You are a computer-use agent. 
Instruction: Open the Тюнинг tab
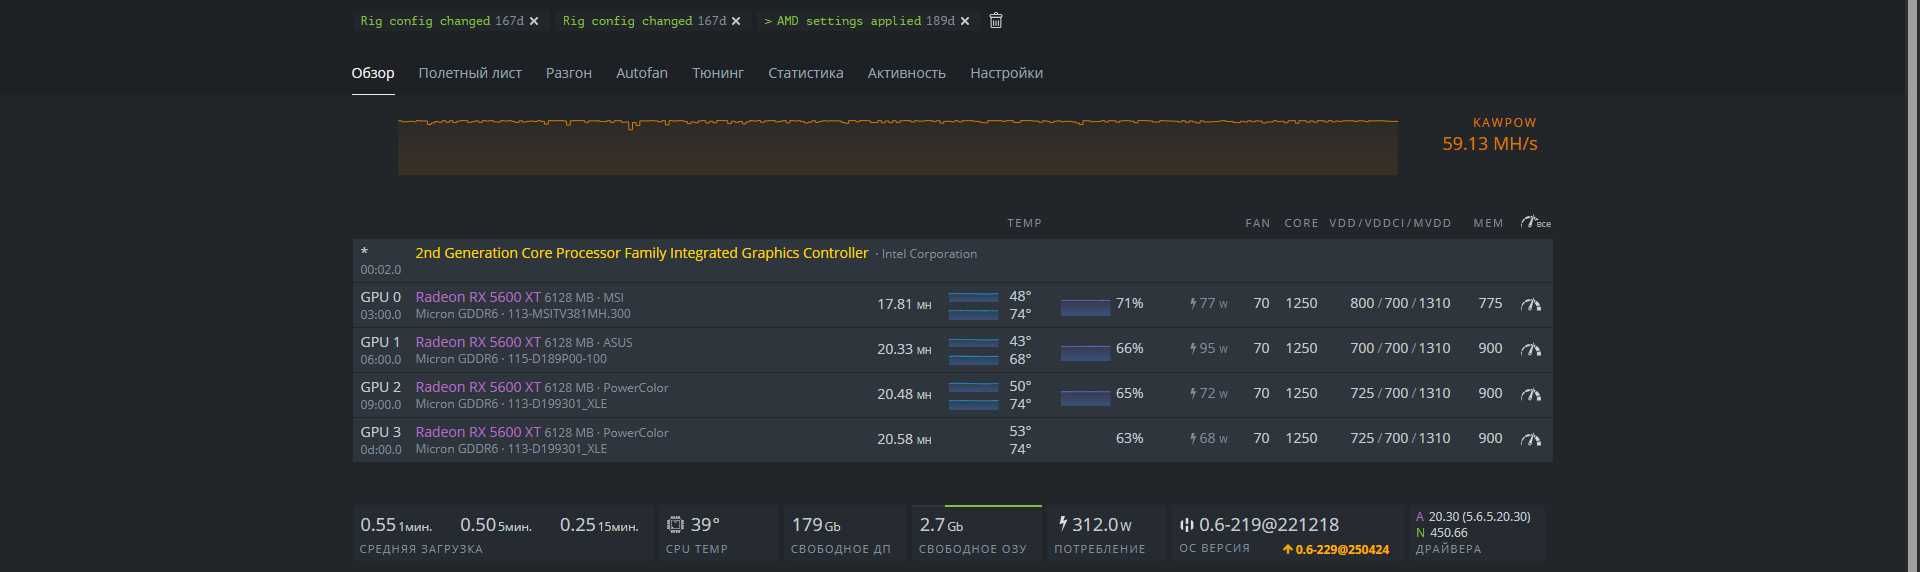(x=718, y=73)
